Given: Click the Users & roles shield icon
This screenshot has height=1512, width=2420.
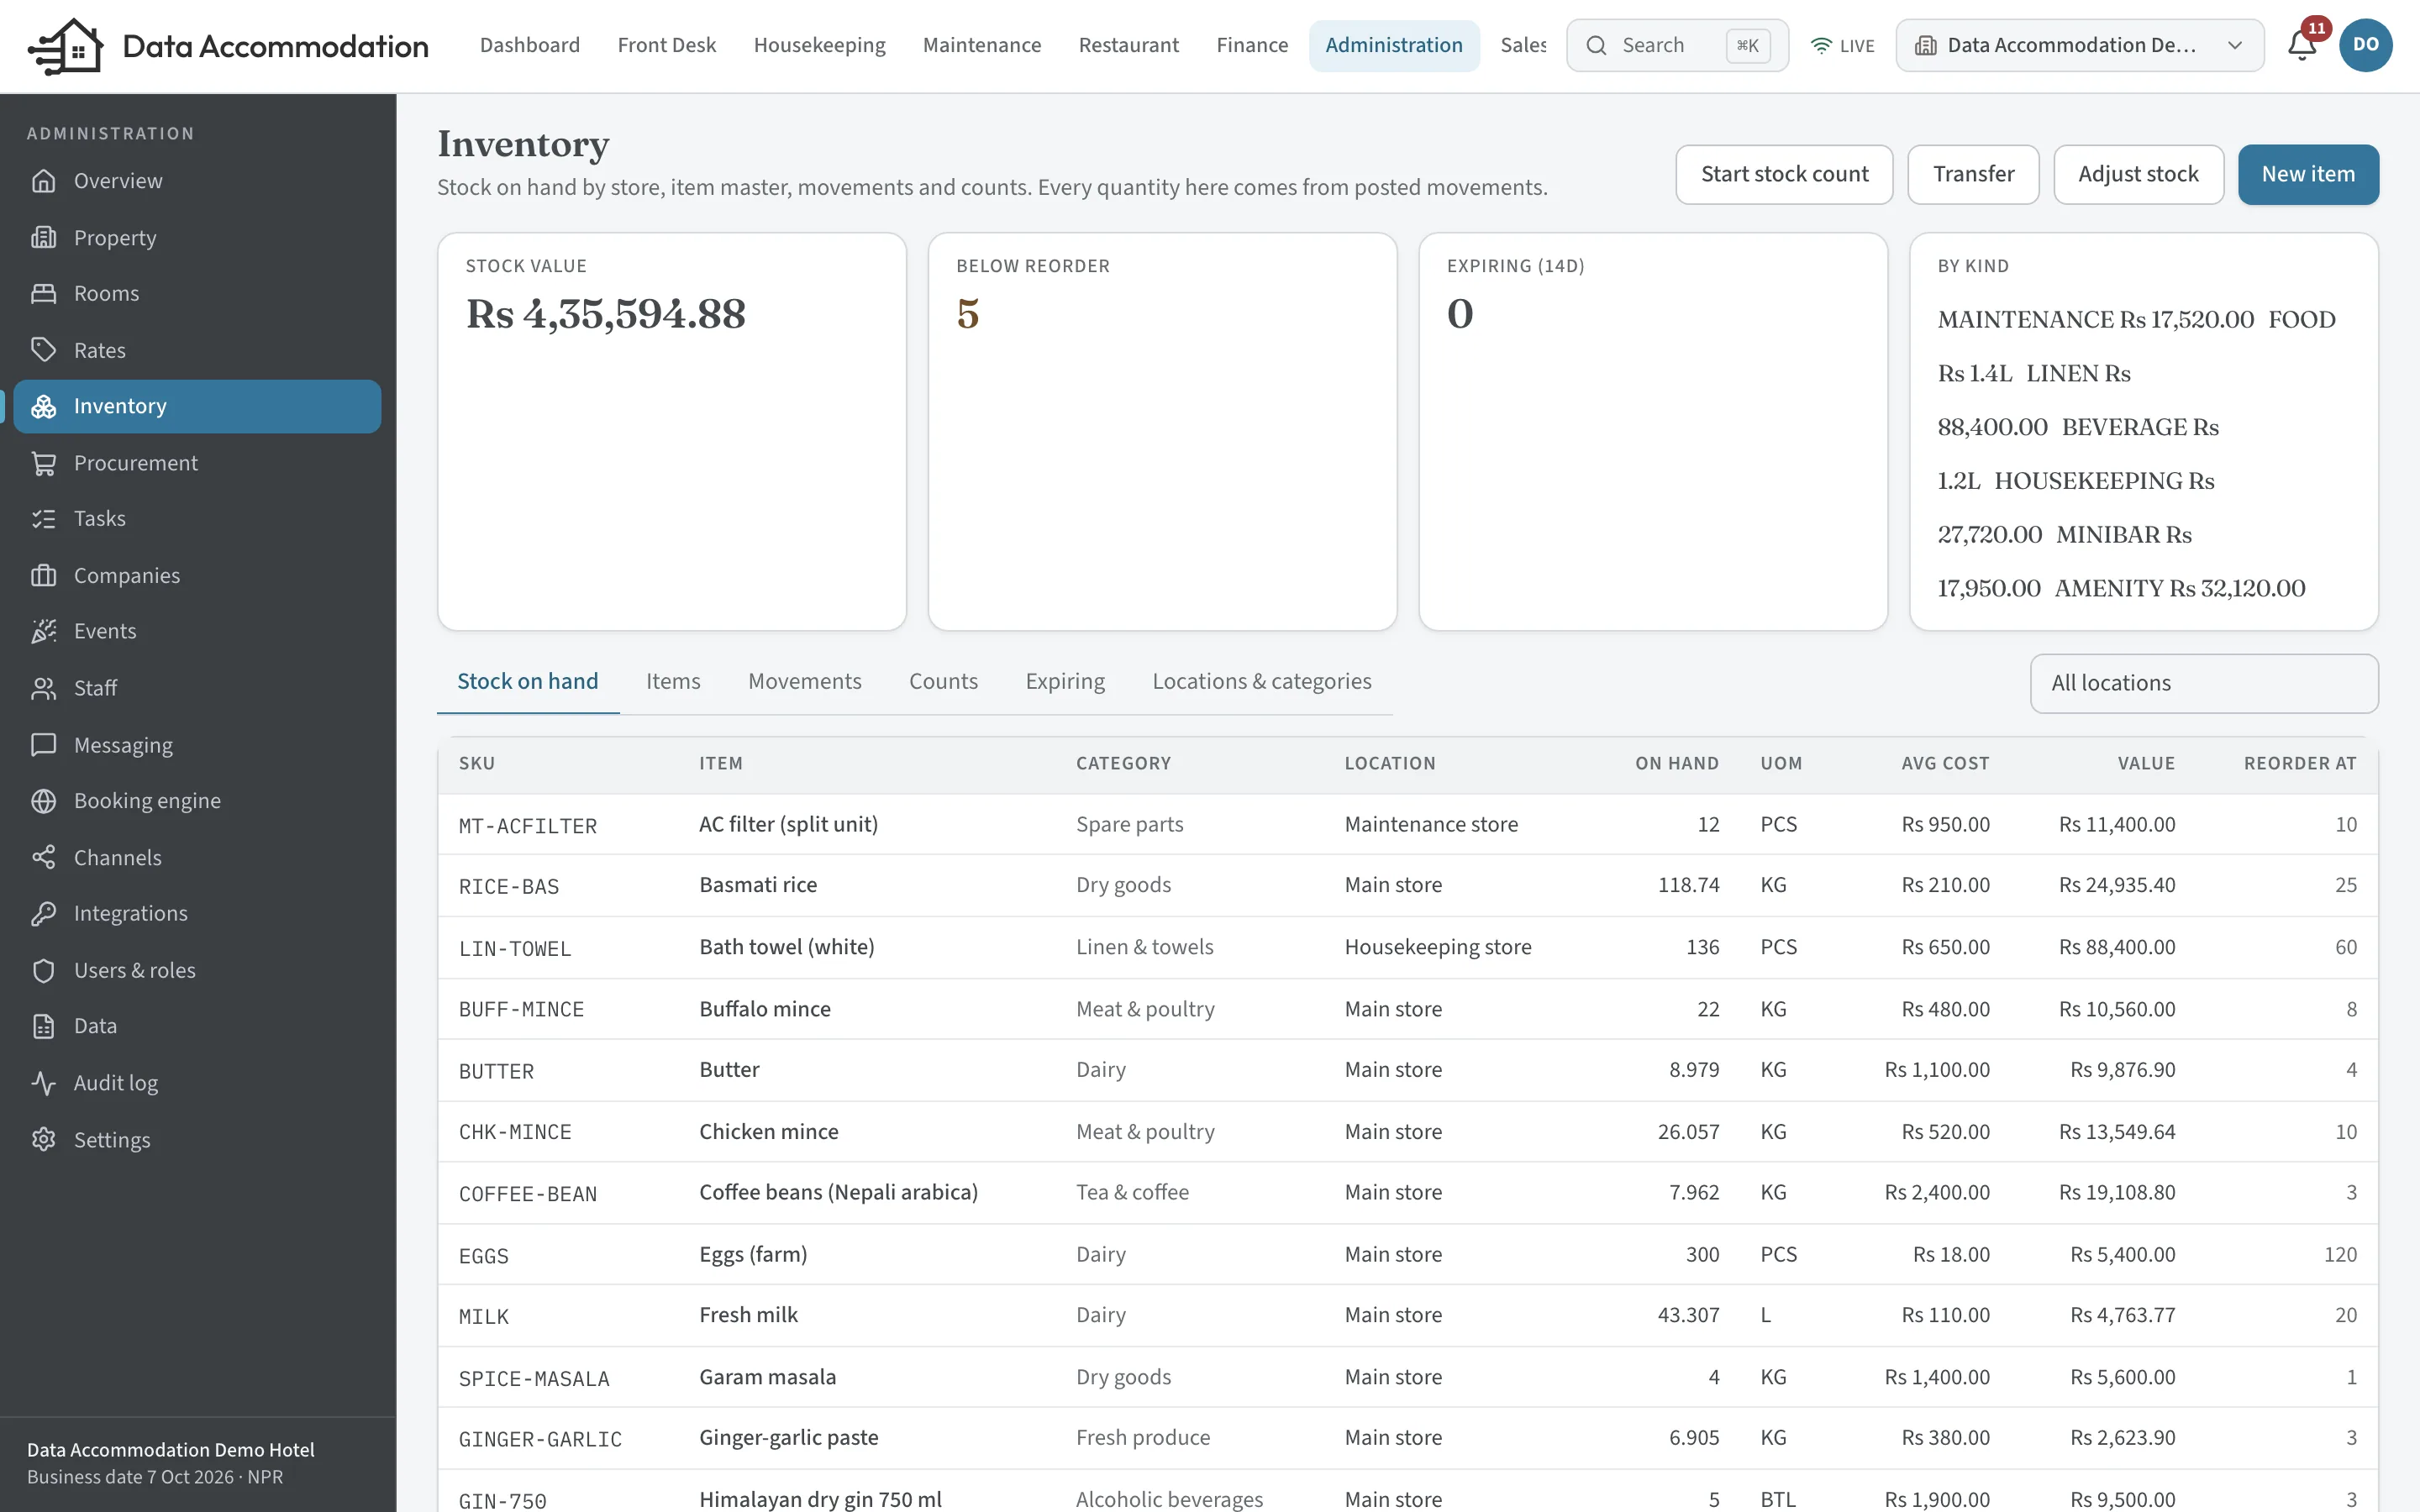Looking at the screenshot, I should [43, 970].
